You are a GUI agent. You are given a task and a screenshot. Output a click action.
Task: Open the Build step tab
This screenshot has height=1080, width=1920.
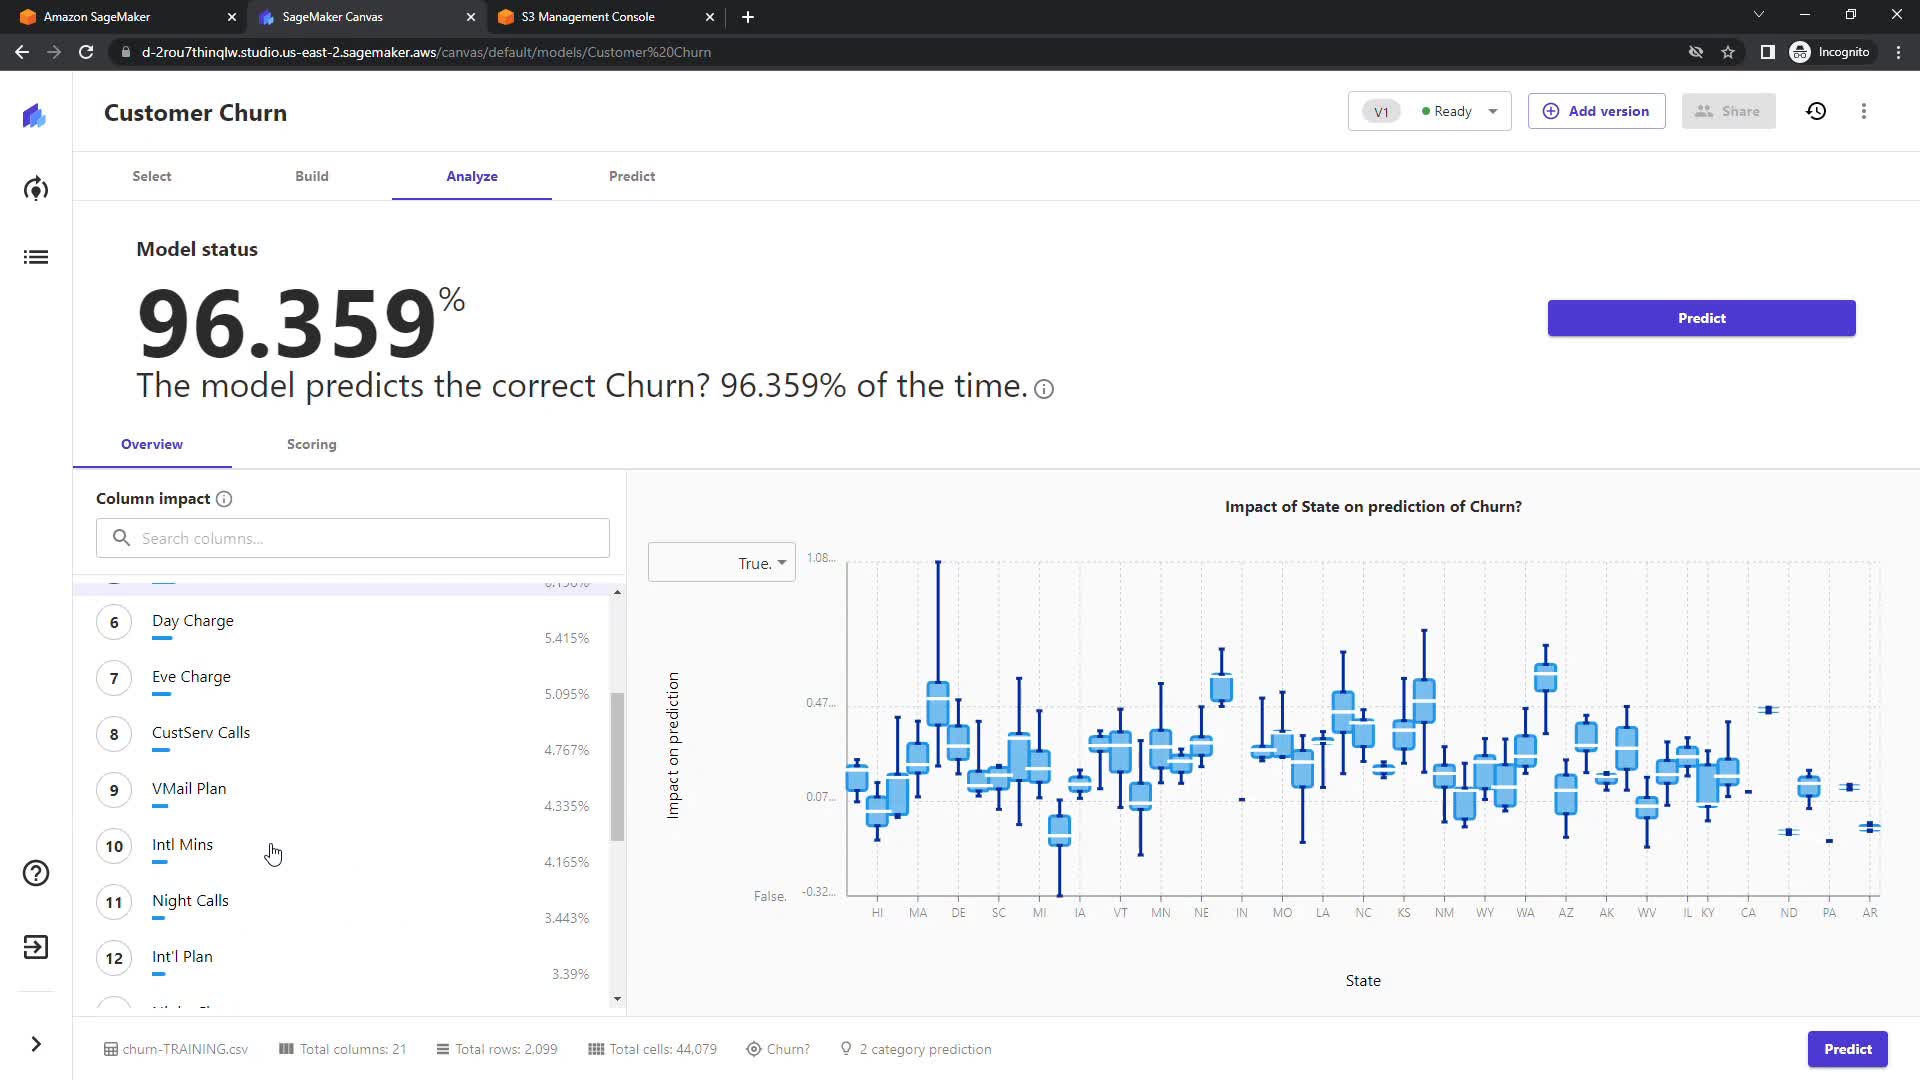coord(311,176)
